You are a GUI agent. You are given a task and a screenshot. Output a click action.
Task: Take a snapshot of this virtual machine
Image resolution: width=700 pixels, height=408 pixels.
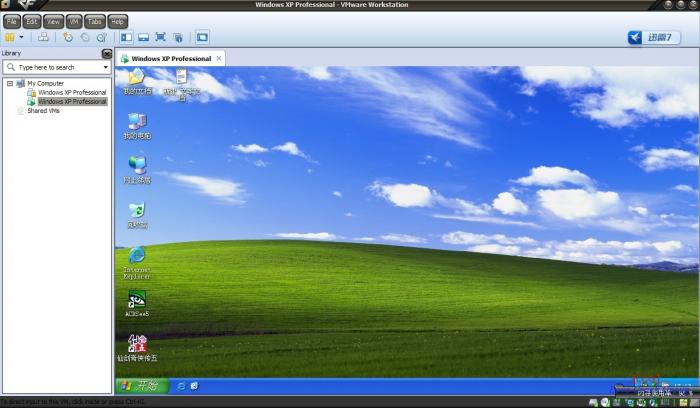[68, 37]
